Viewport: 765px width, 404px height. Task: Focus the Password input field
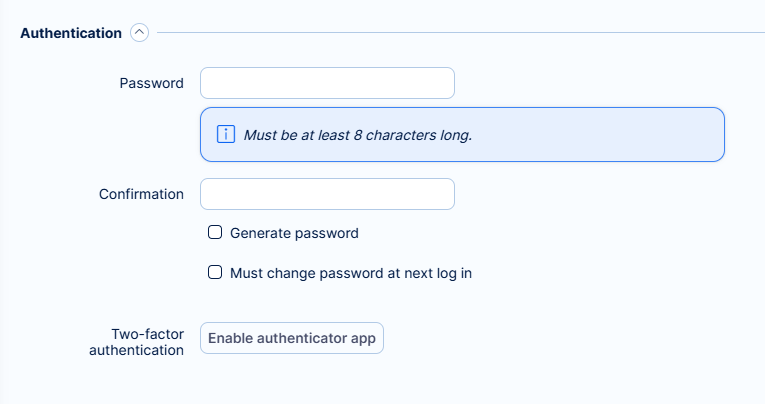point(327,83)
